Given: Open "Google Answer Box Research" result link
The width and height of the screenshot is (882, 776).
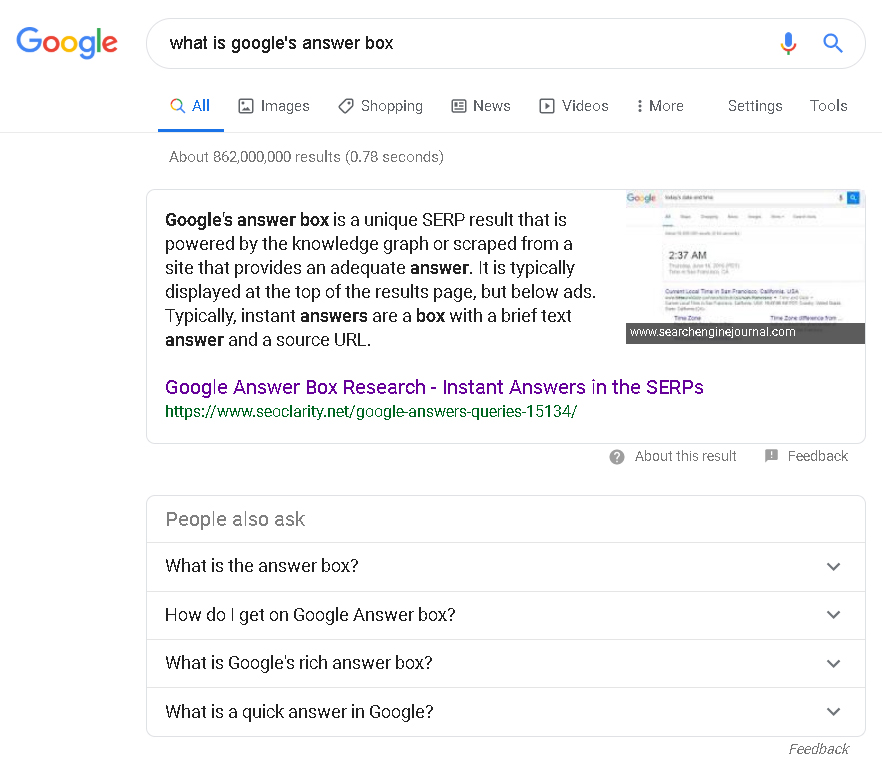Looking at the screenshot, I should point(434,387).
